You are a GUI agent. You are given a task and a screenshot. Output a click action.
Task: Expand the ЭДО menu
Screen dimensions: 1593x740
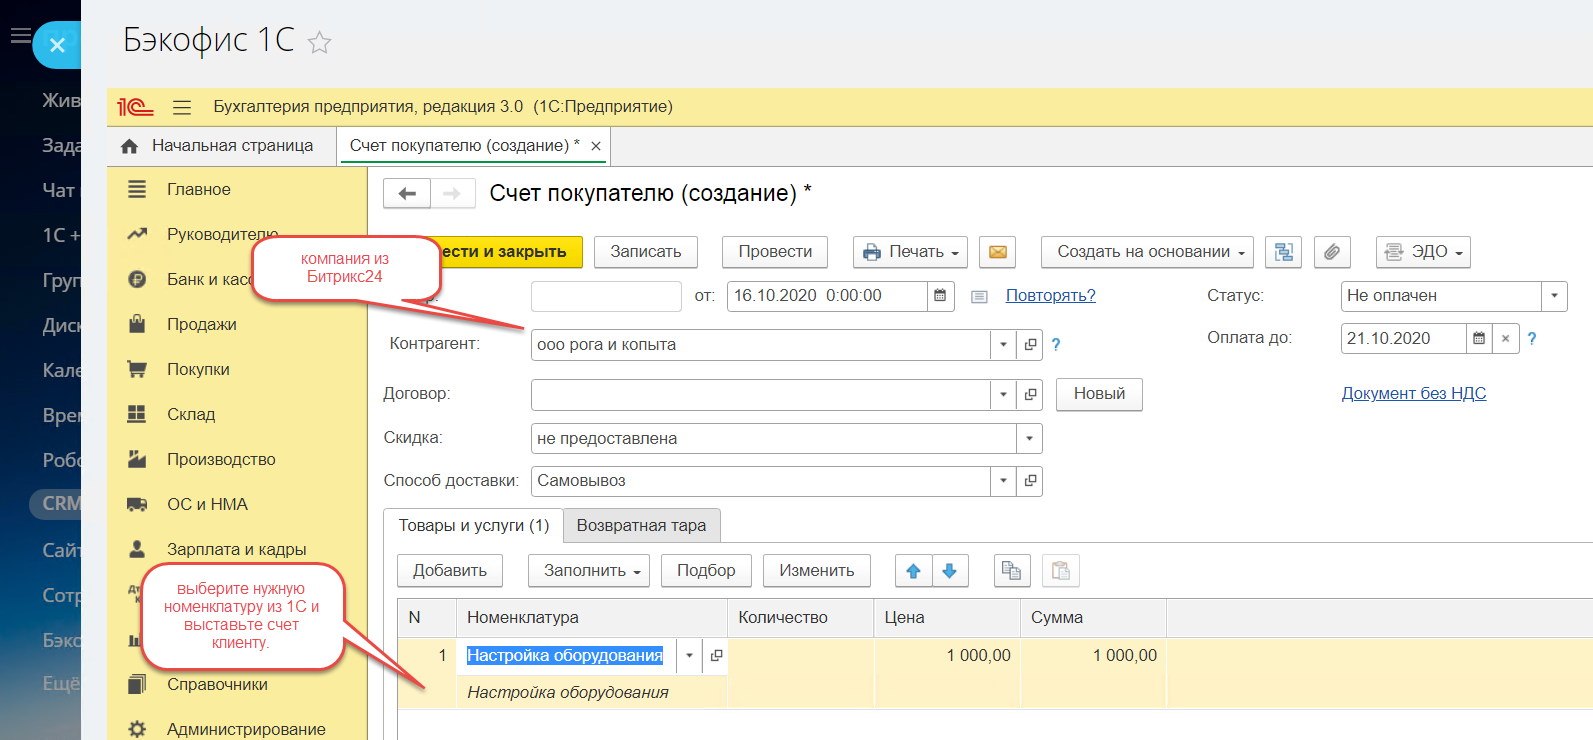1424,252
